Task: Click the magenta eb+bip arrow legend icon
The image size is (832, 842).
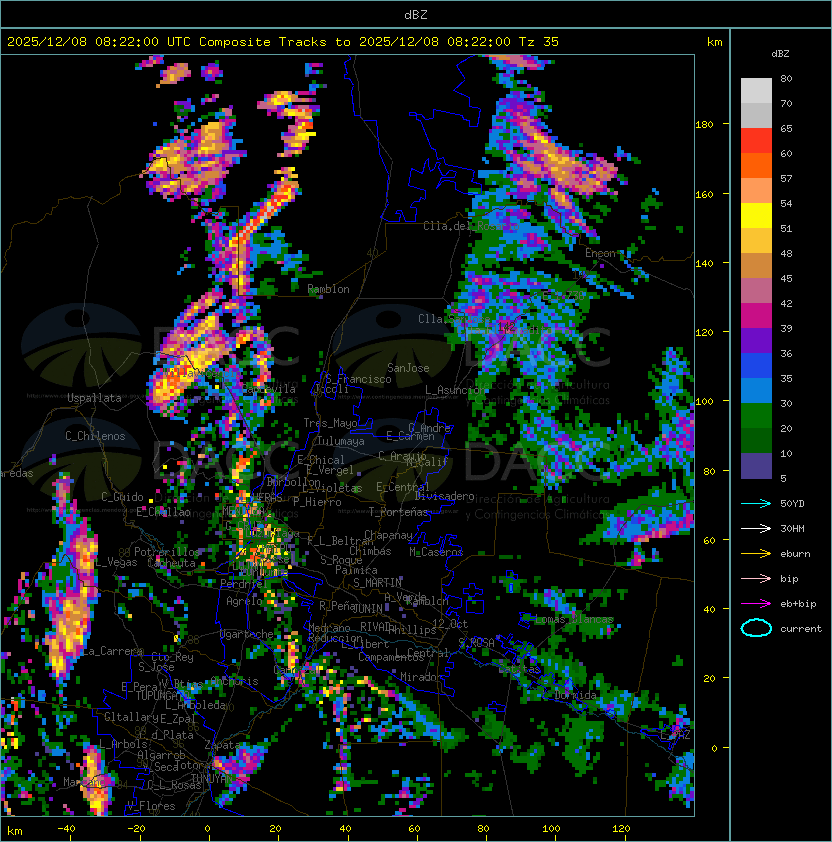Action: pos(756,604)
